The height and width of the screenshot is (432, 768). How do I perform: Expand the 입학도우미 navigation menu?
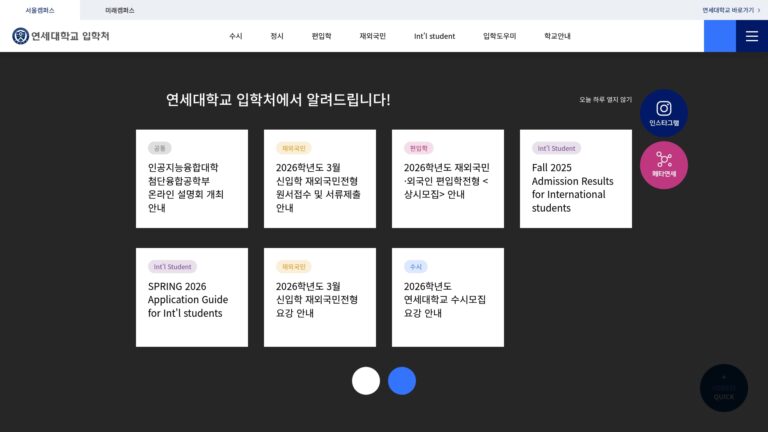[x=499, y=36]
